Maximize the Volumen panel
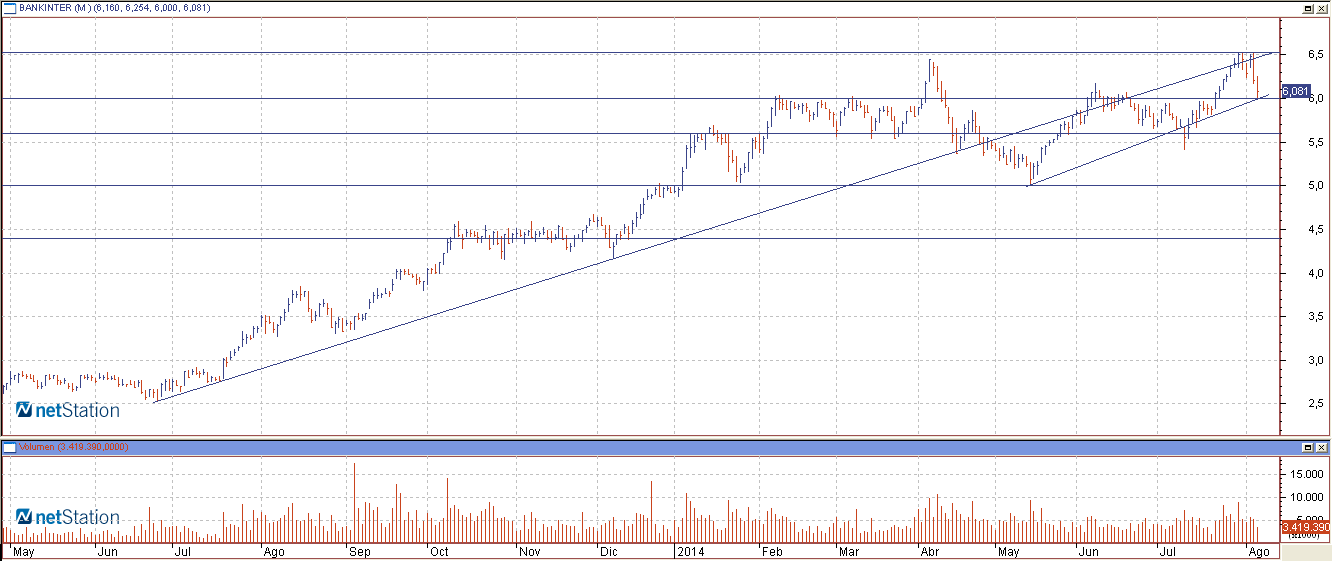Screen dimensions: 1332x561 1307,447
